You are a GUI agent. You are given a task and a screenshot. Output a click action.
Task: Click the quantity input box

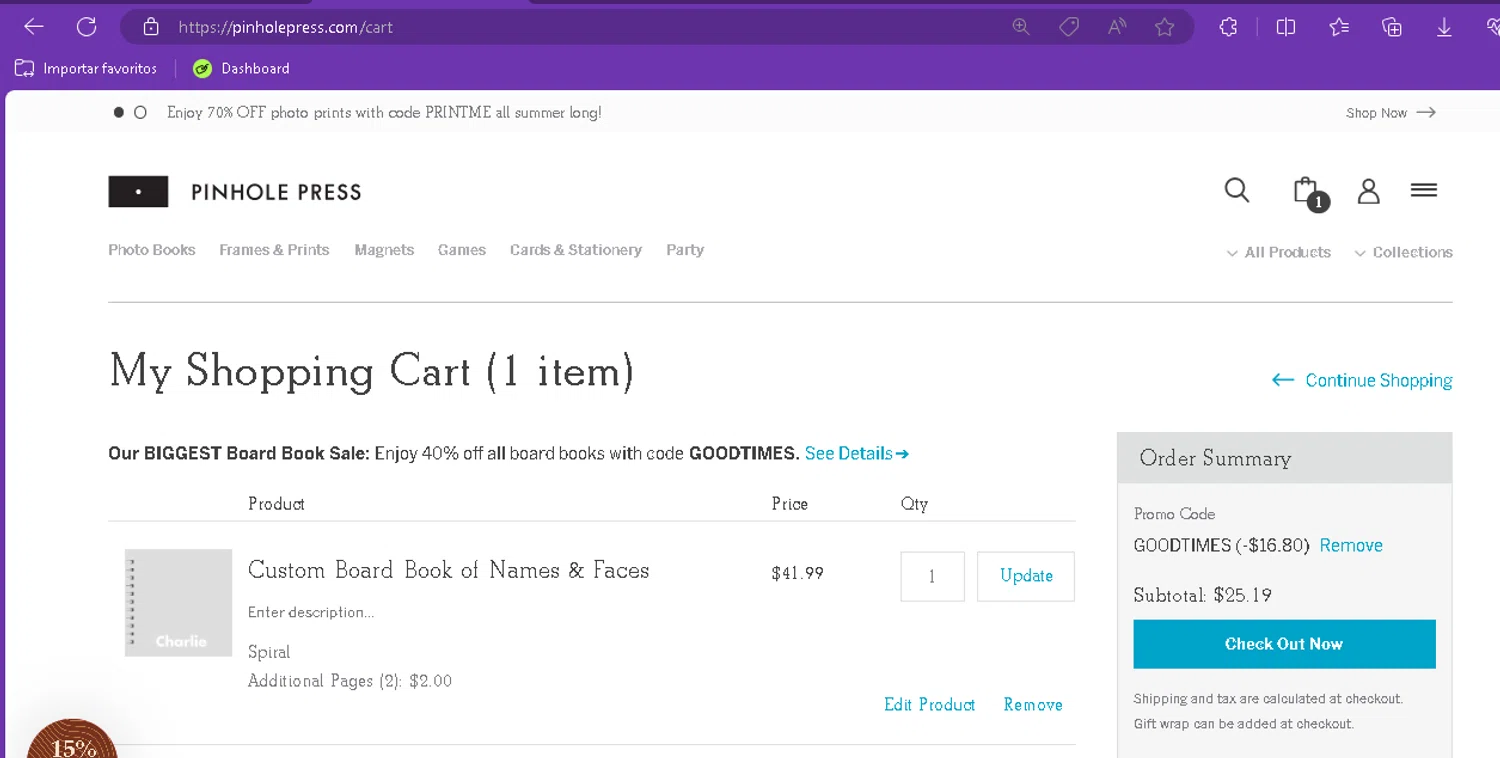(932, 576)
